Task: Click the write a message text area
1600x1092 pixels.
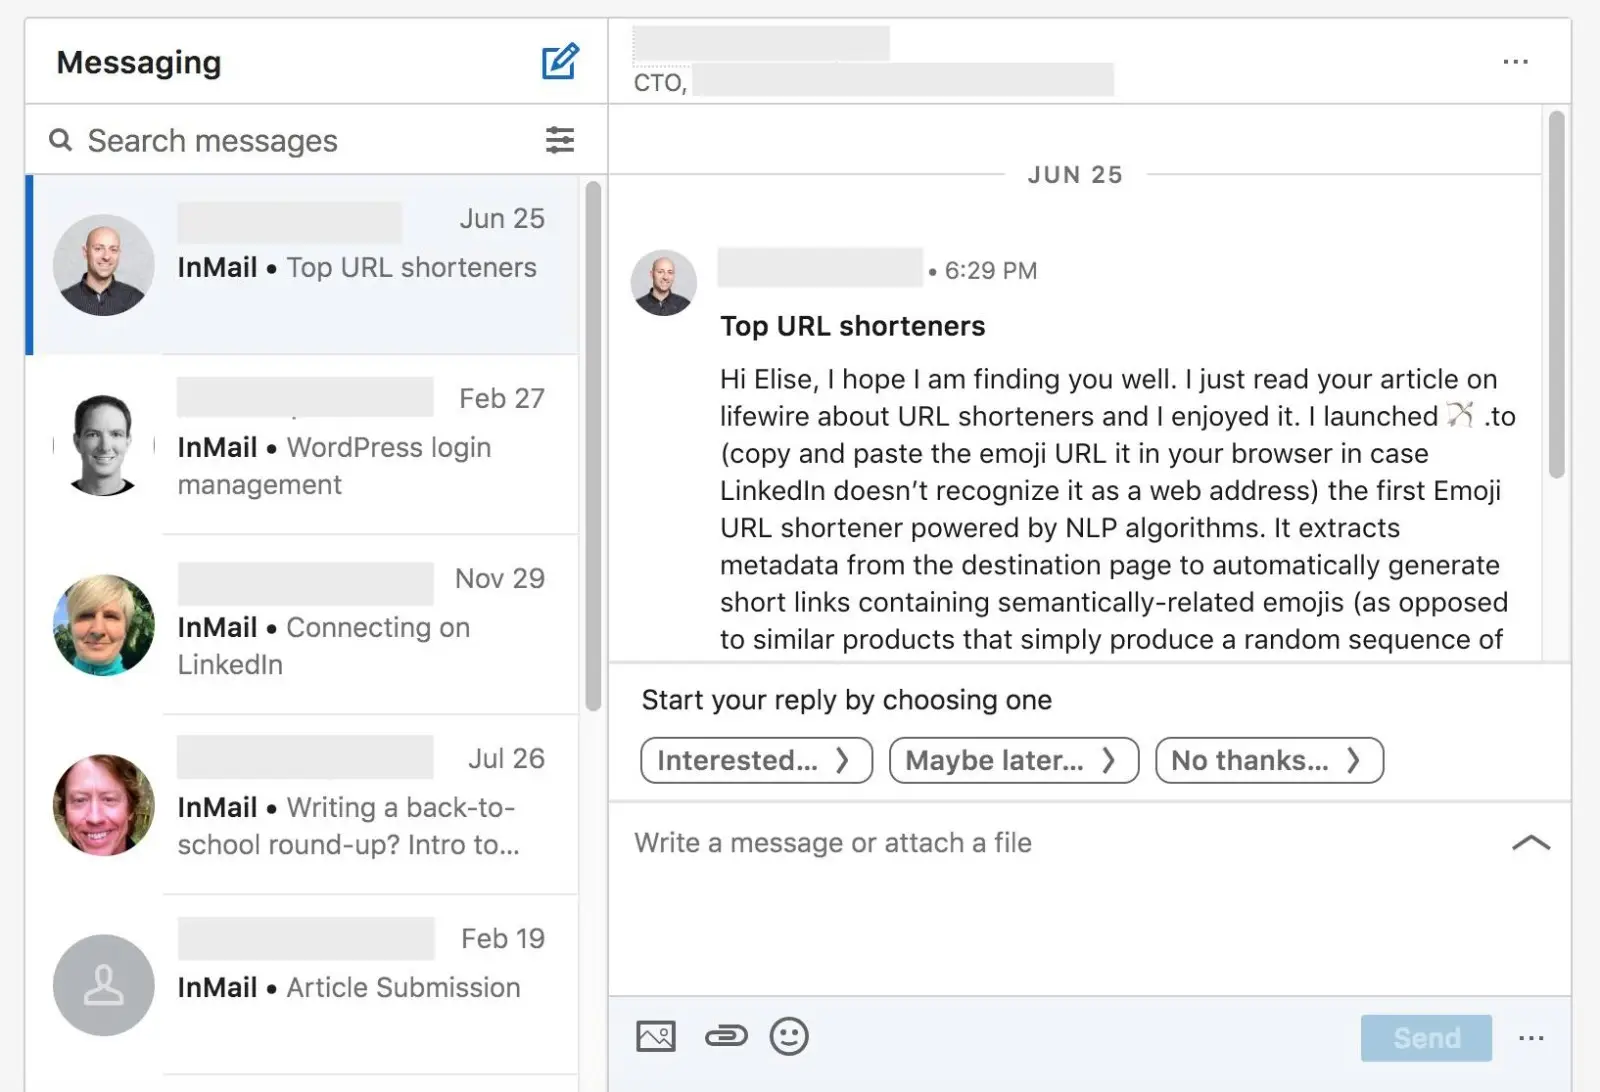Action: click(x=1060, y=900)
